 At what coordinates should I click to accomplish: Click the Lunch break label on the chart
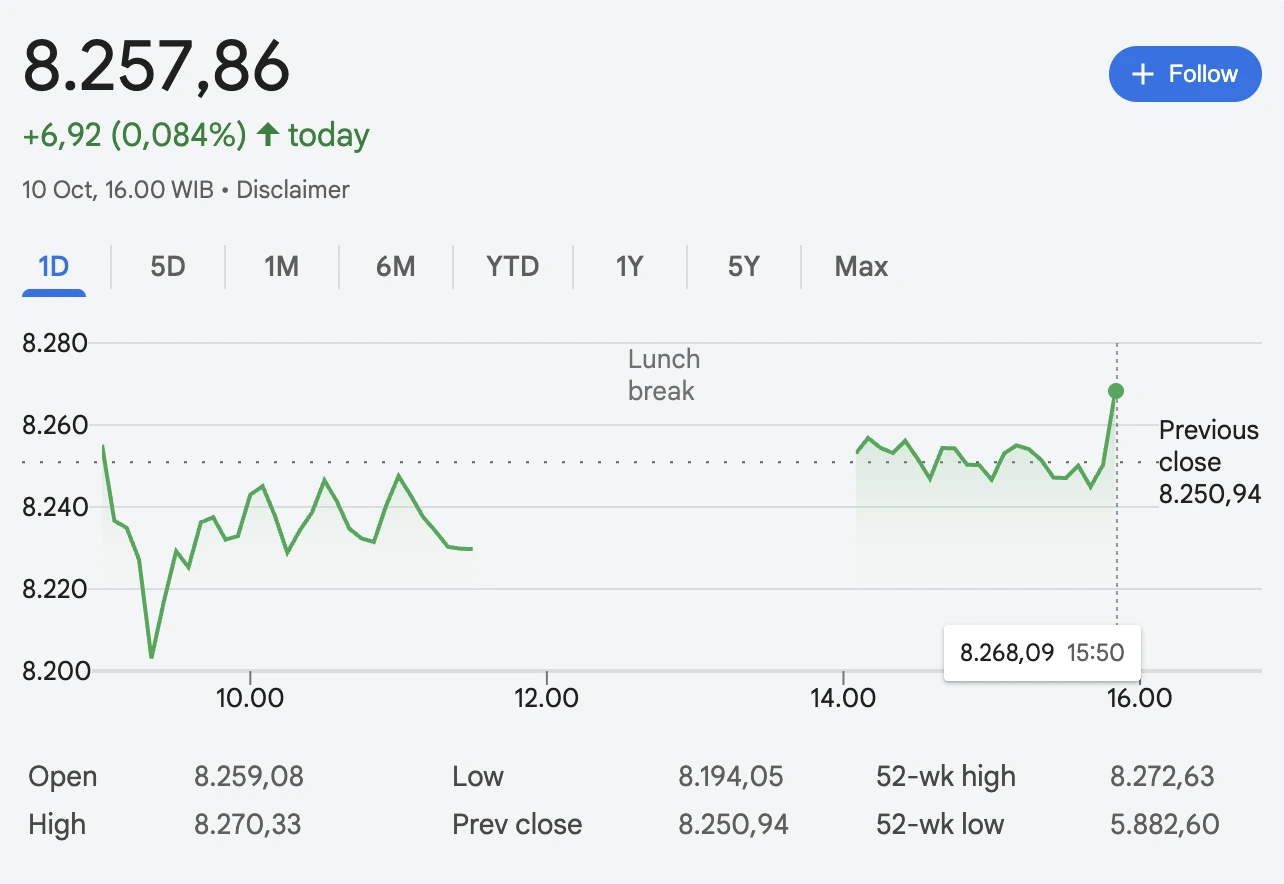point(662,375)
